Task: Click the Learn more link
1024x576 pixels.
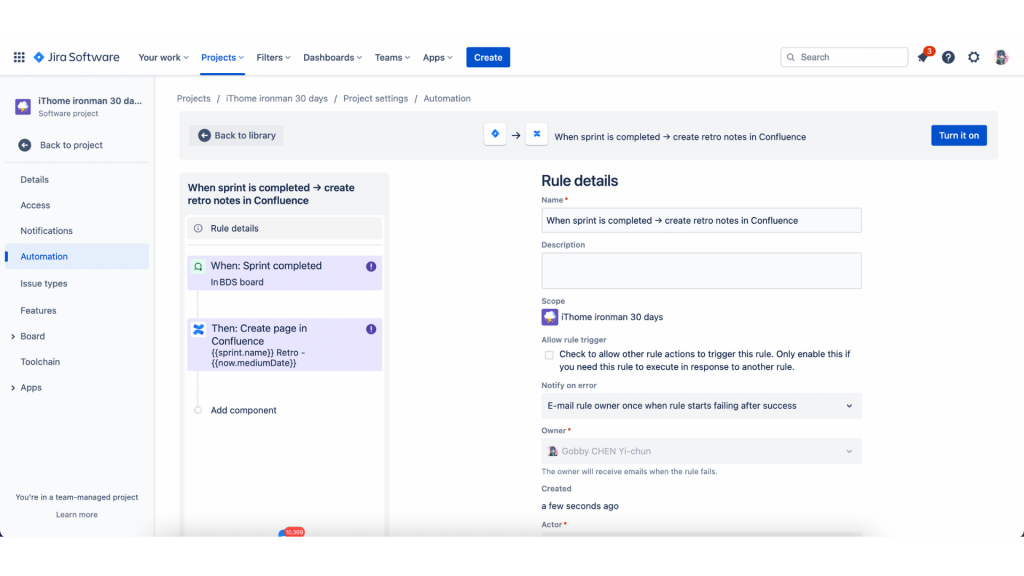Action: [76, 515]
